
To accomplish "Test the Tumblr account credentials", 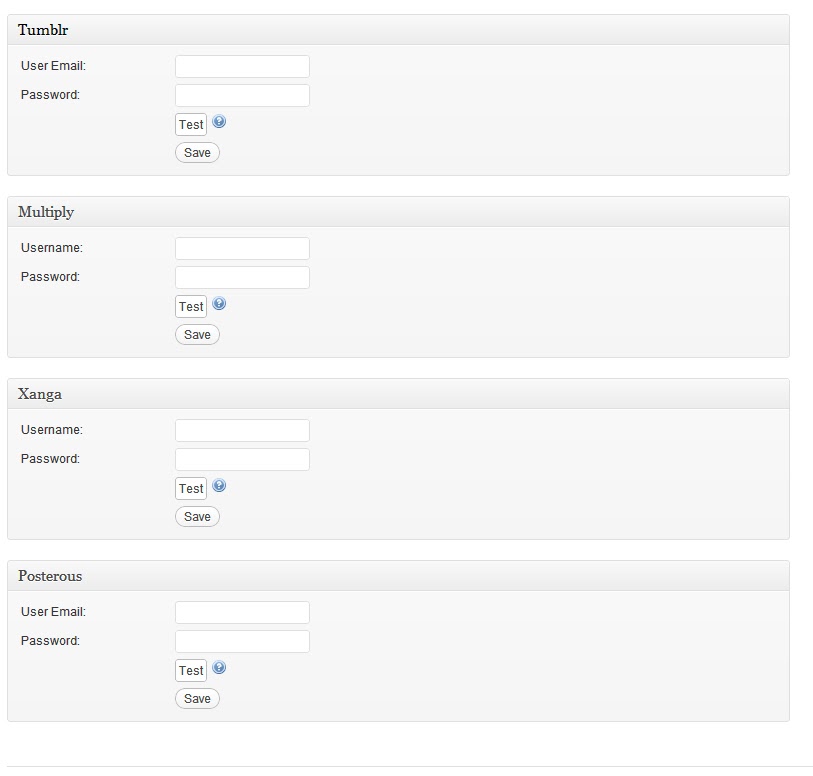I will (x=191, y=124).
